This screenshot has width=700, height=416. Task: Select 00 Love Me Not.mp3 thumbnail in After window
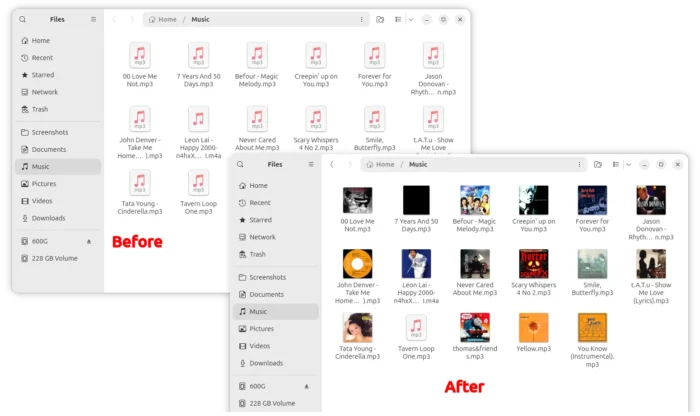click(x=357, y=200)
